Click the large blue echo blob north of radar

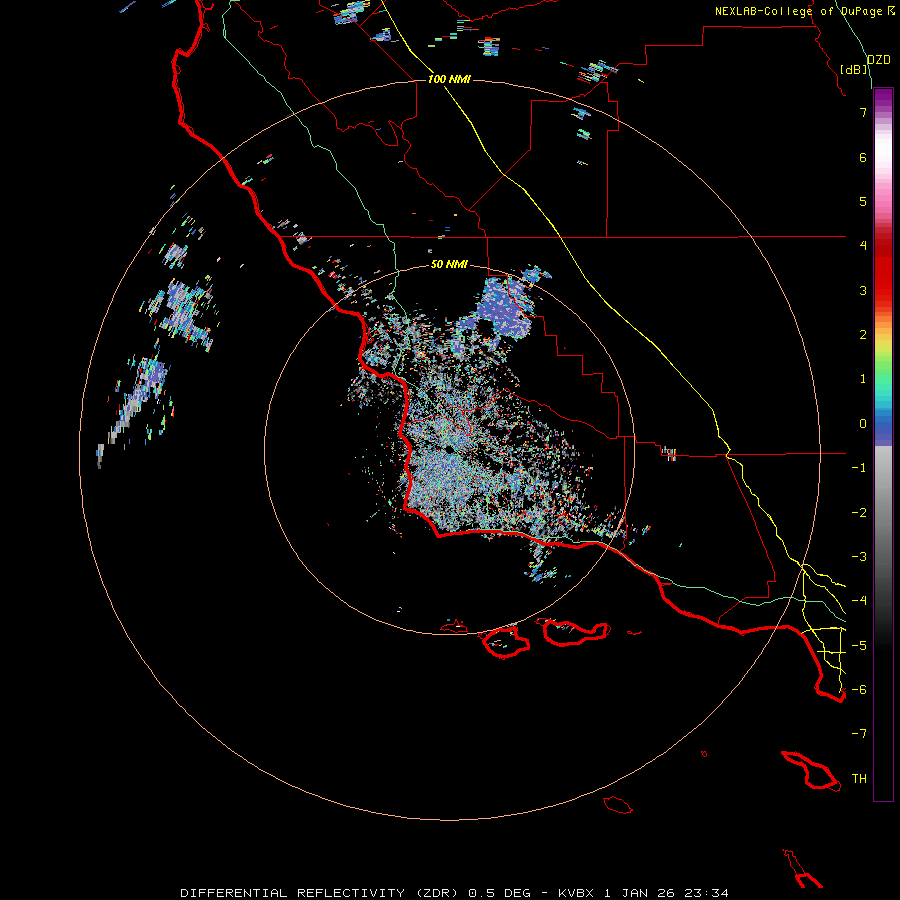click(505, 307)
